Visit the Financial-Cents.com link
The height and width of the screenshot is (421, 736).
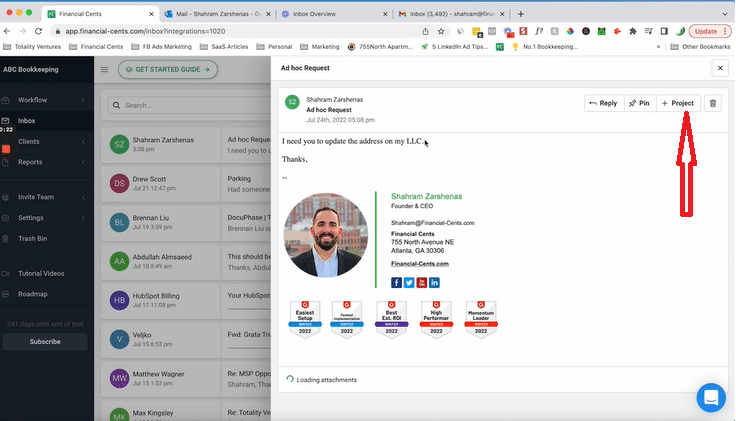[420, 264]
